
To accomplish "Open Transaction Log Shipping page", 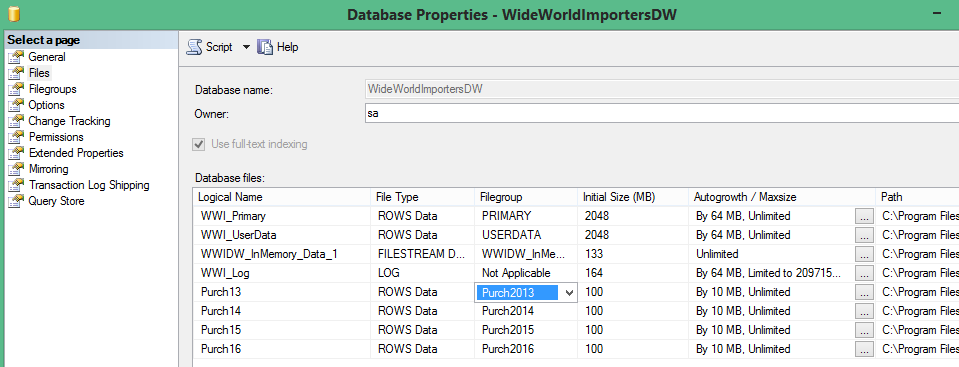I will pyautogui.click(x=89, y=185).
